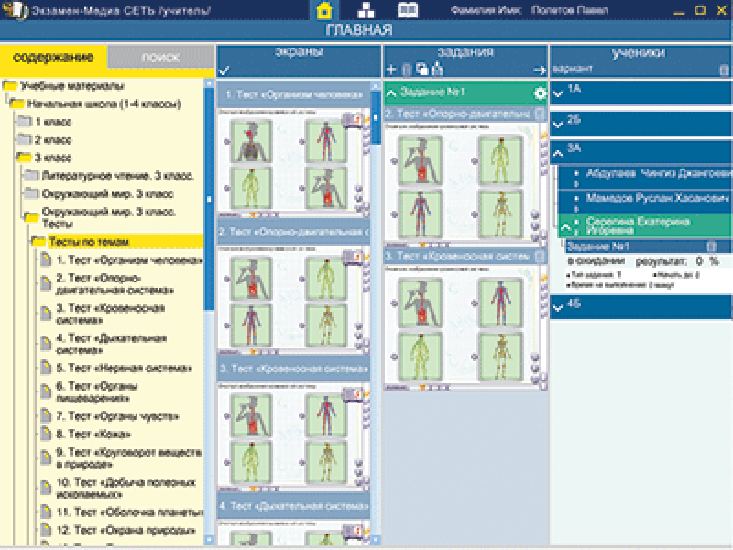Open the network structure icon in title bar
This screenshot has width=733, height=550.
tap(366, 10)
